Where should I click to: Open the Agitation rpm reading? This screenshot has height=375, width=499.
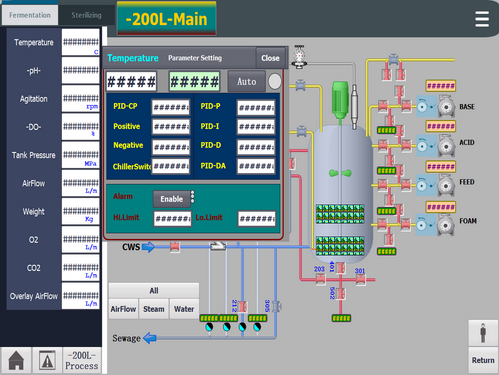click(81, 98)
